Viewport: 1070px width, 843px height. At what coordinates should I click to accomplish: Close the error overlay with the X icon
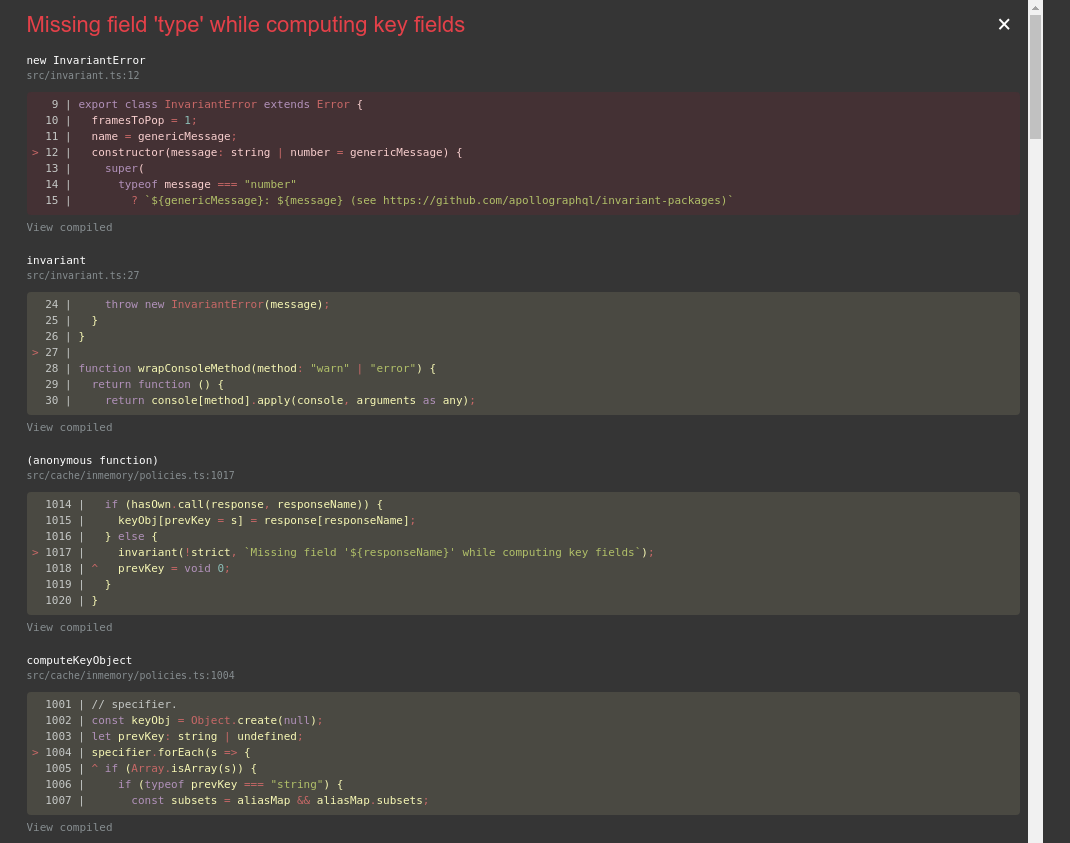pos(1004,25)
